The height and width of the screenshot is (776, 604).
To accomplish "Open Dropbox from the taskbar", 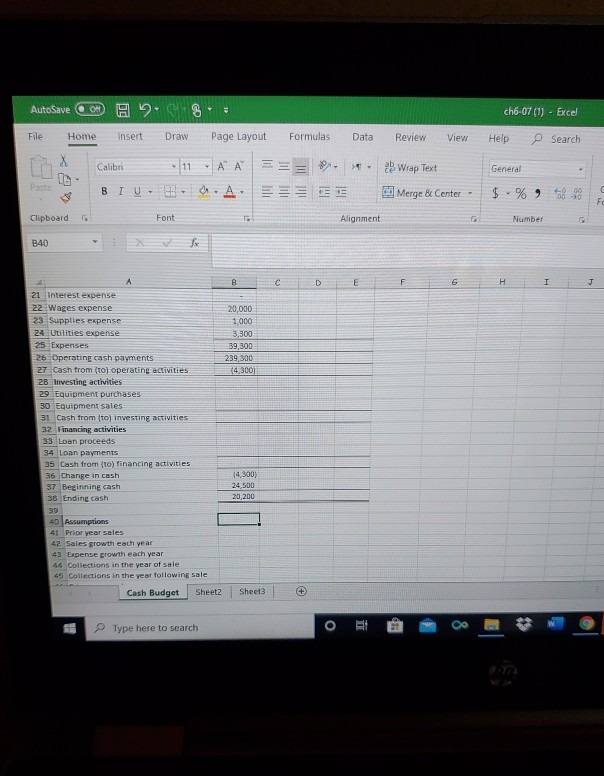I will pos(524,625).
